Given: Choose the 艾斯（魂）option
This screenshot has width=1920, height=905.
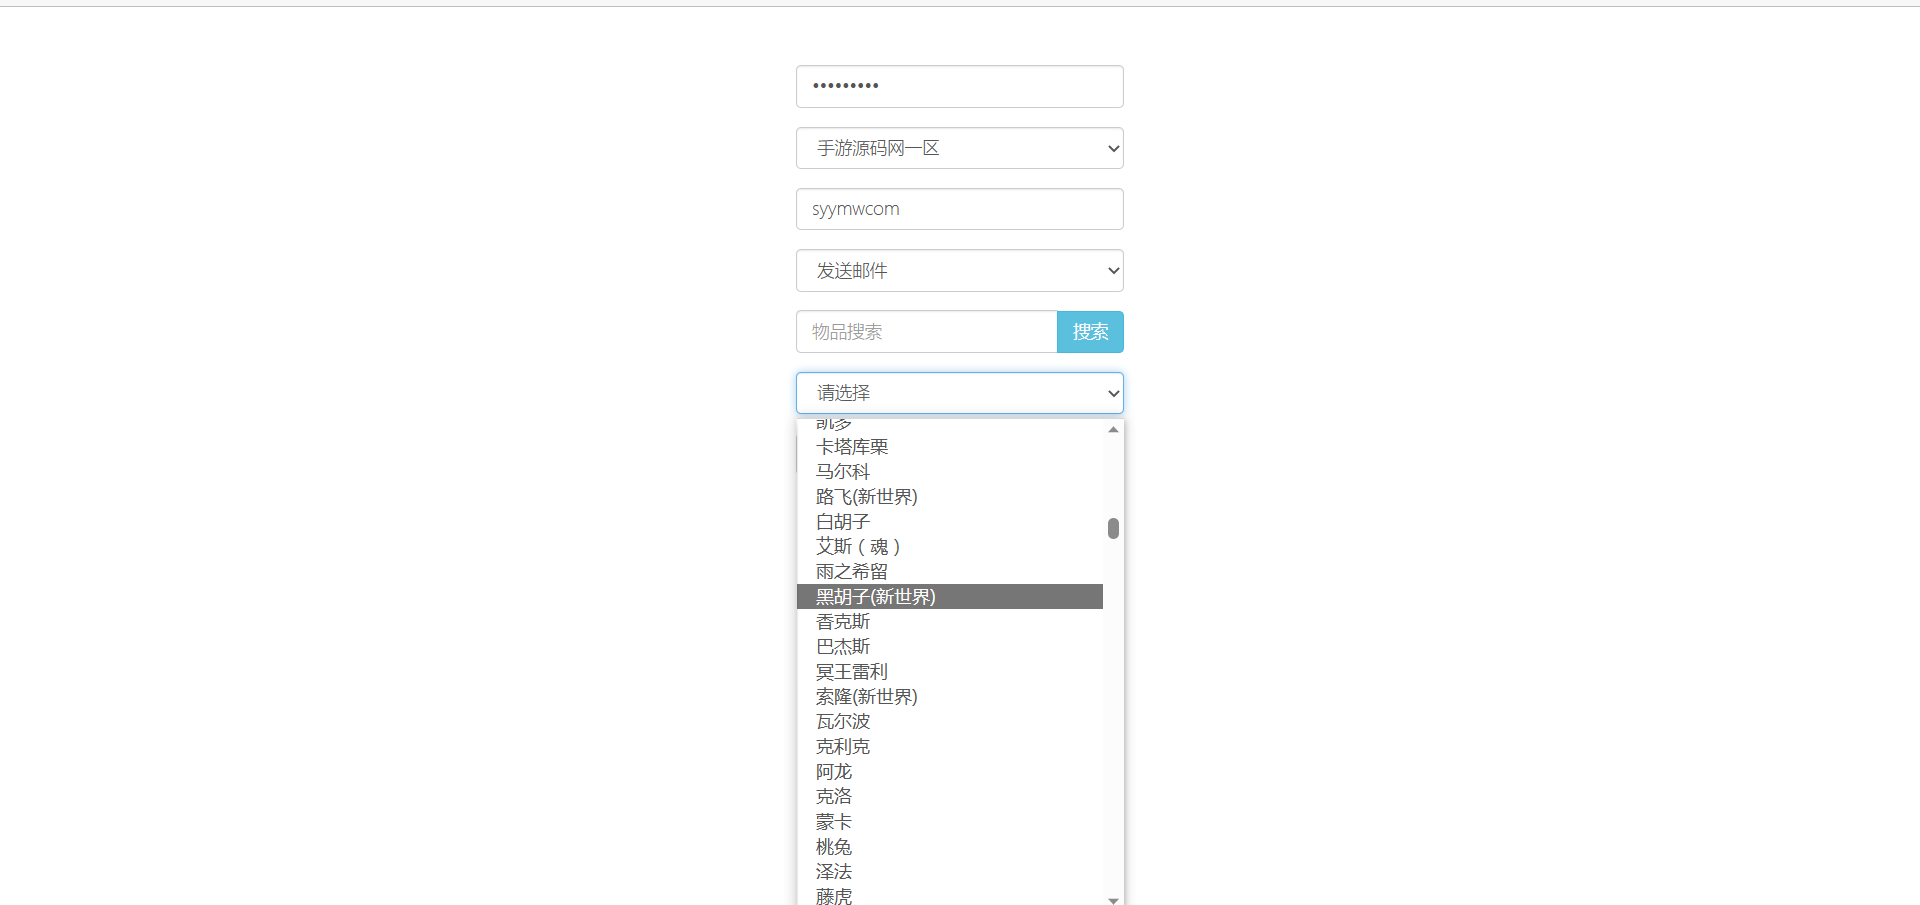Looking at the screenshot, I should tap(859, 547).
